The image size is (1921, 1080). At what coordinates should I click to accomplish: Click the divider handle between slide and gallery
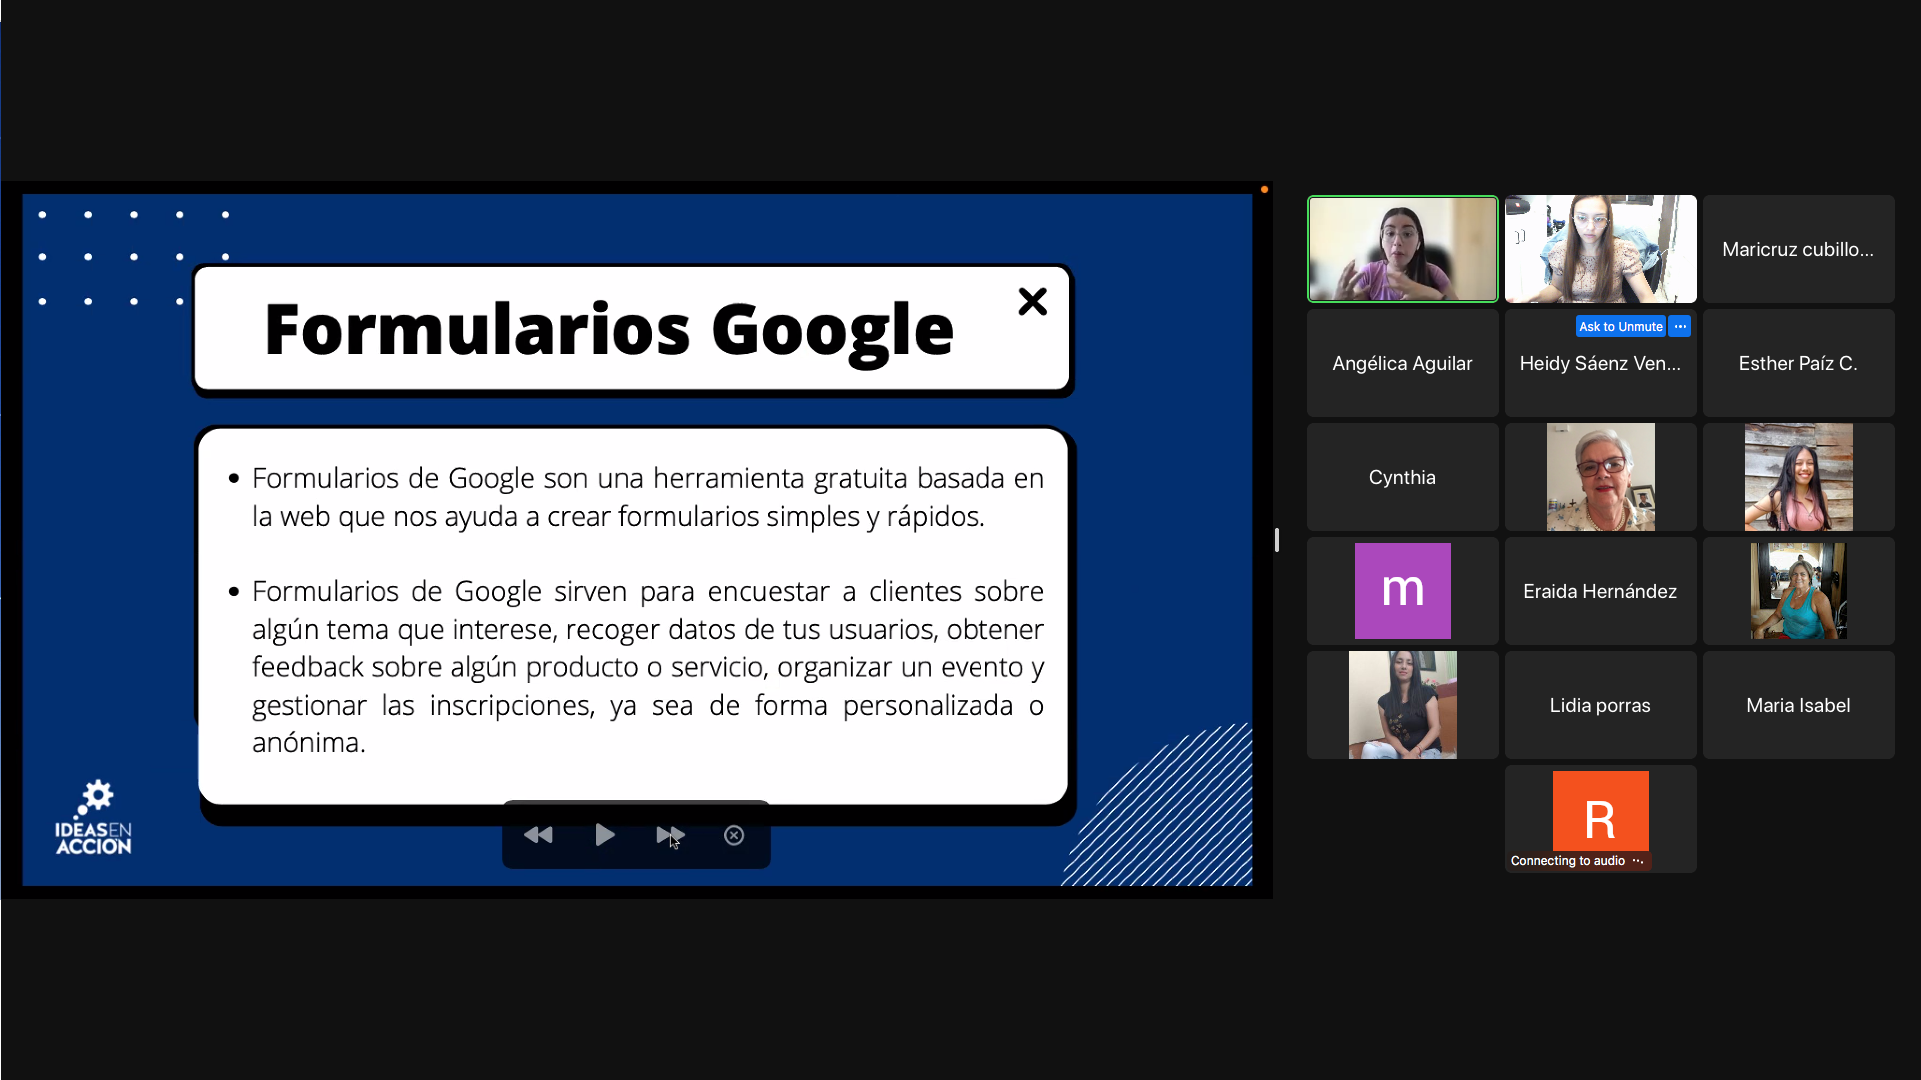1277,540
